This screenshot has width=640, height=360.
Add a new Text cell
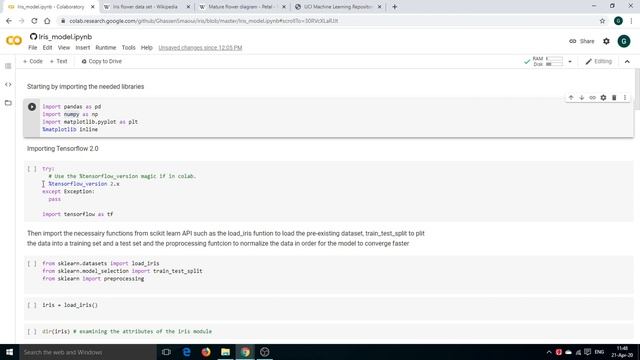58,61
